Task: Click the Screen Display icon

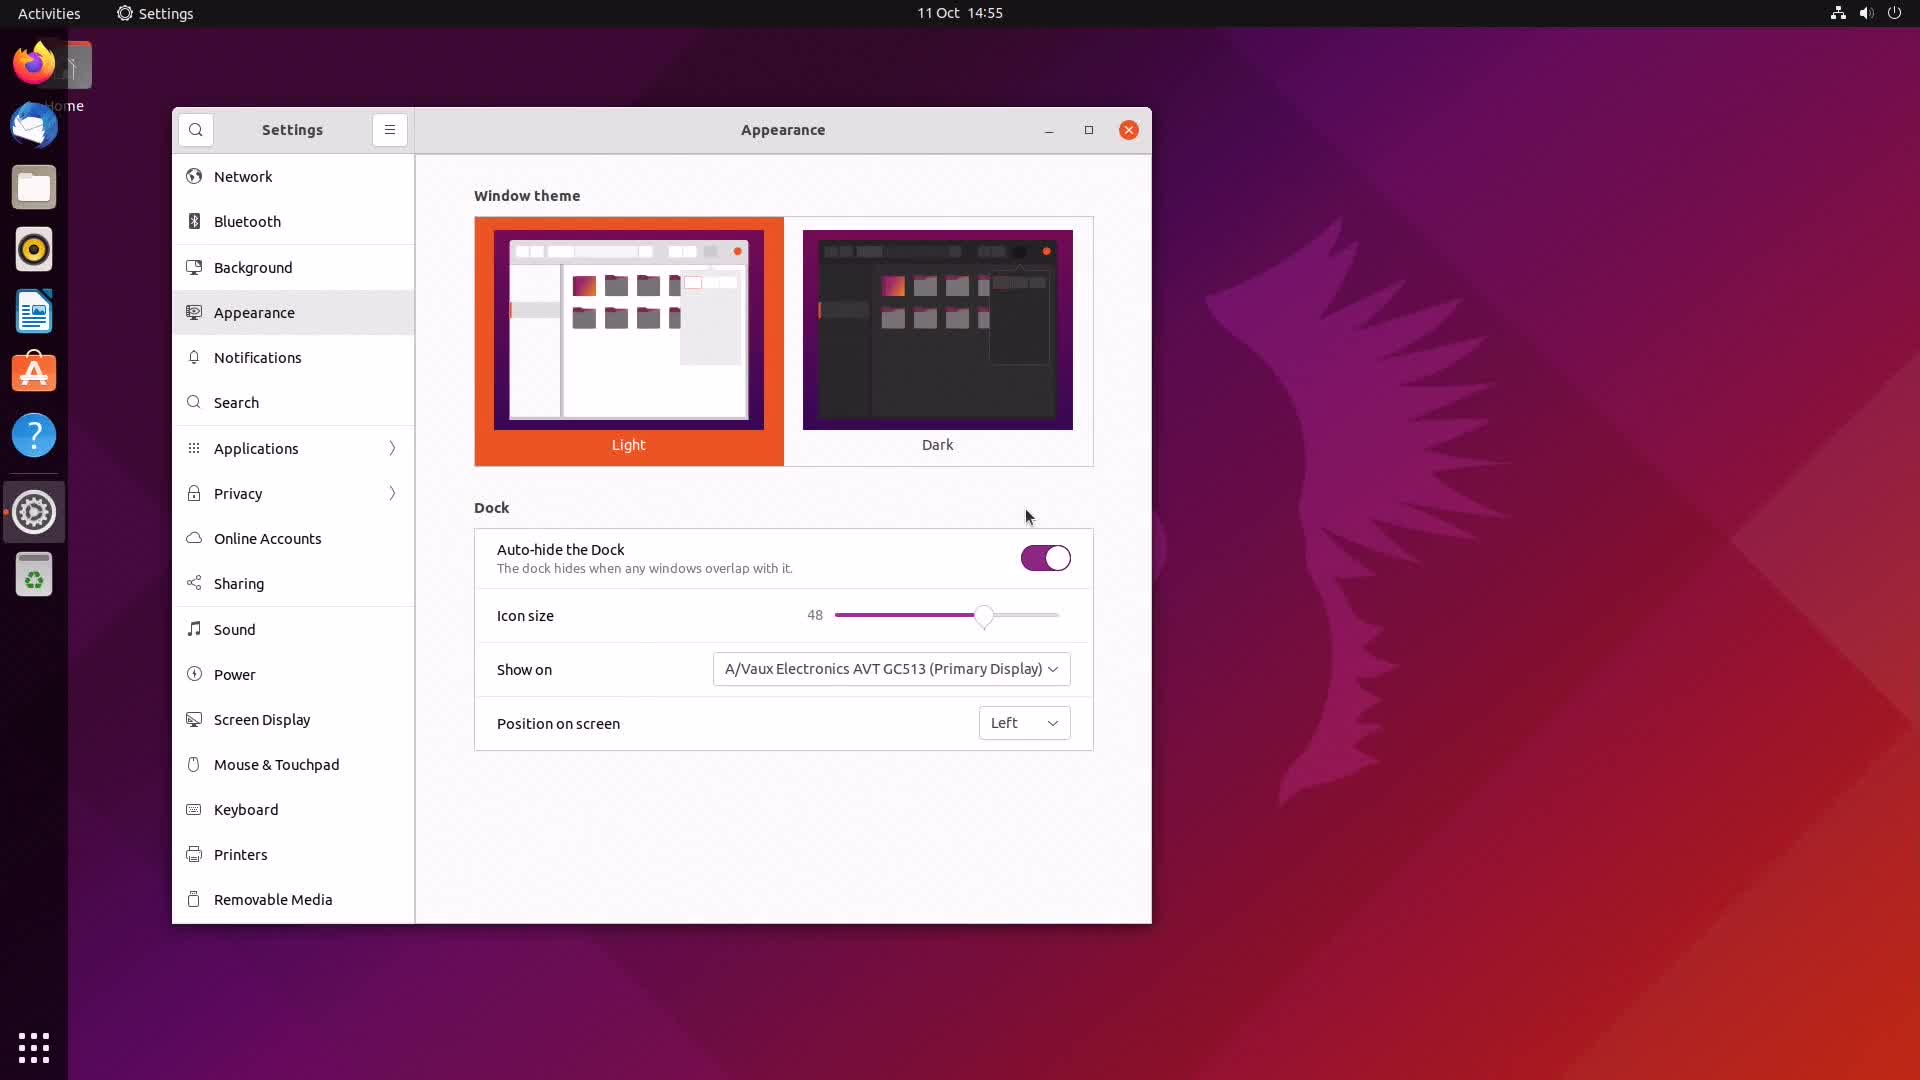Action: [194, 720]
